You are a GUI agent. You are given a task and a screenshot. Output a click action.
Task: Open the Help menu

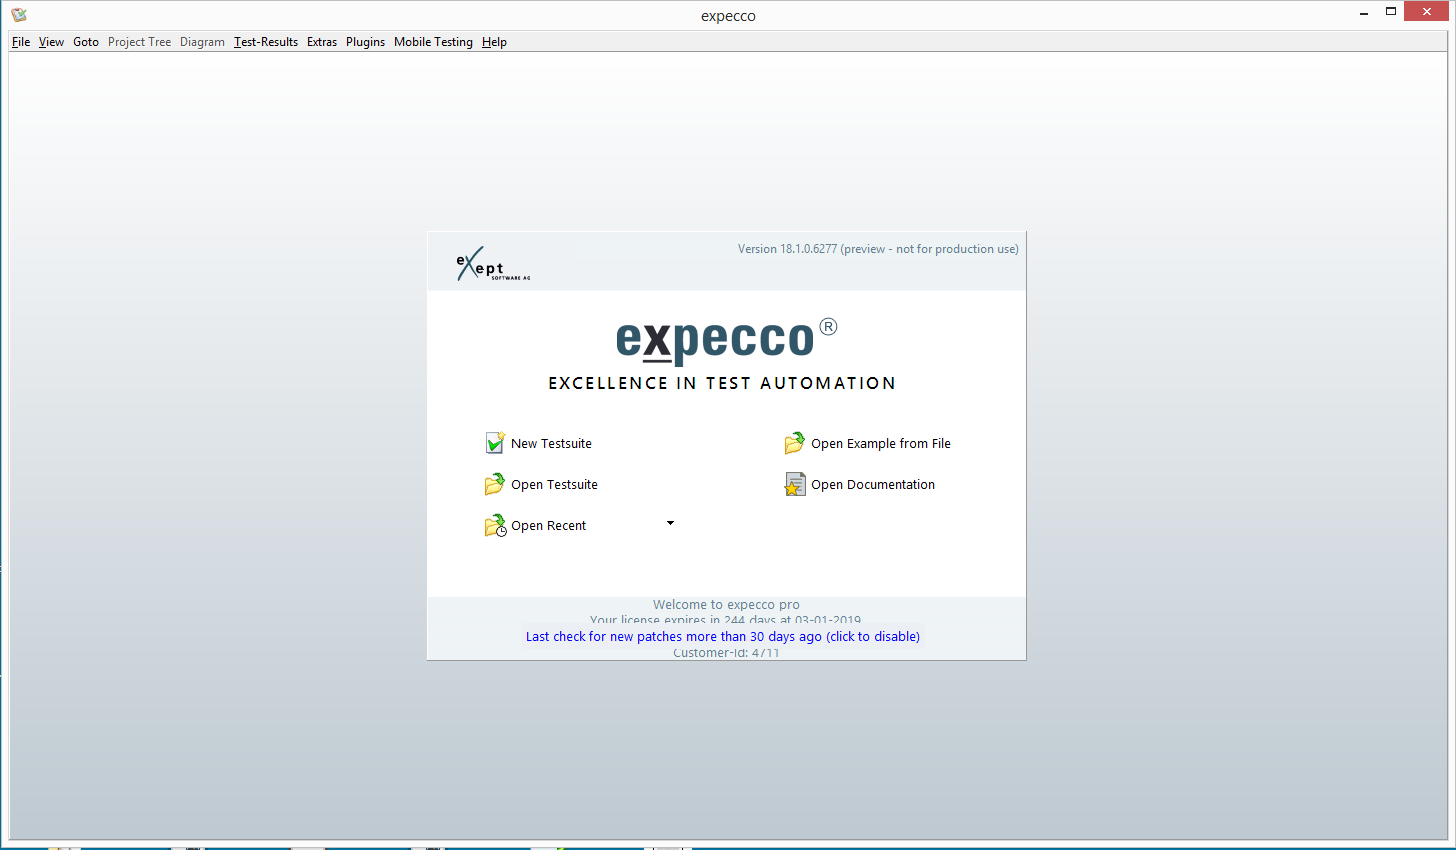pos(494,42)
